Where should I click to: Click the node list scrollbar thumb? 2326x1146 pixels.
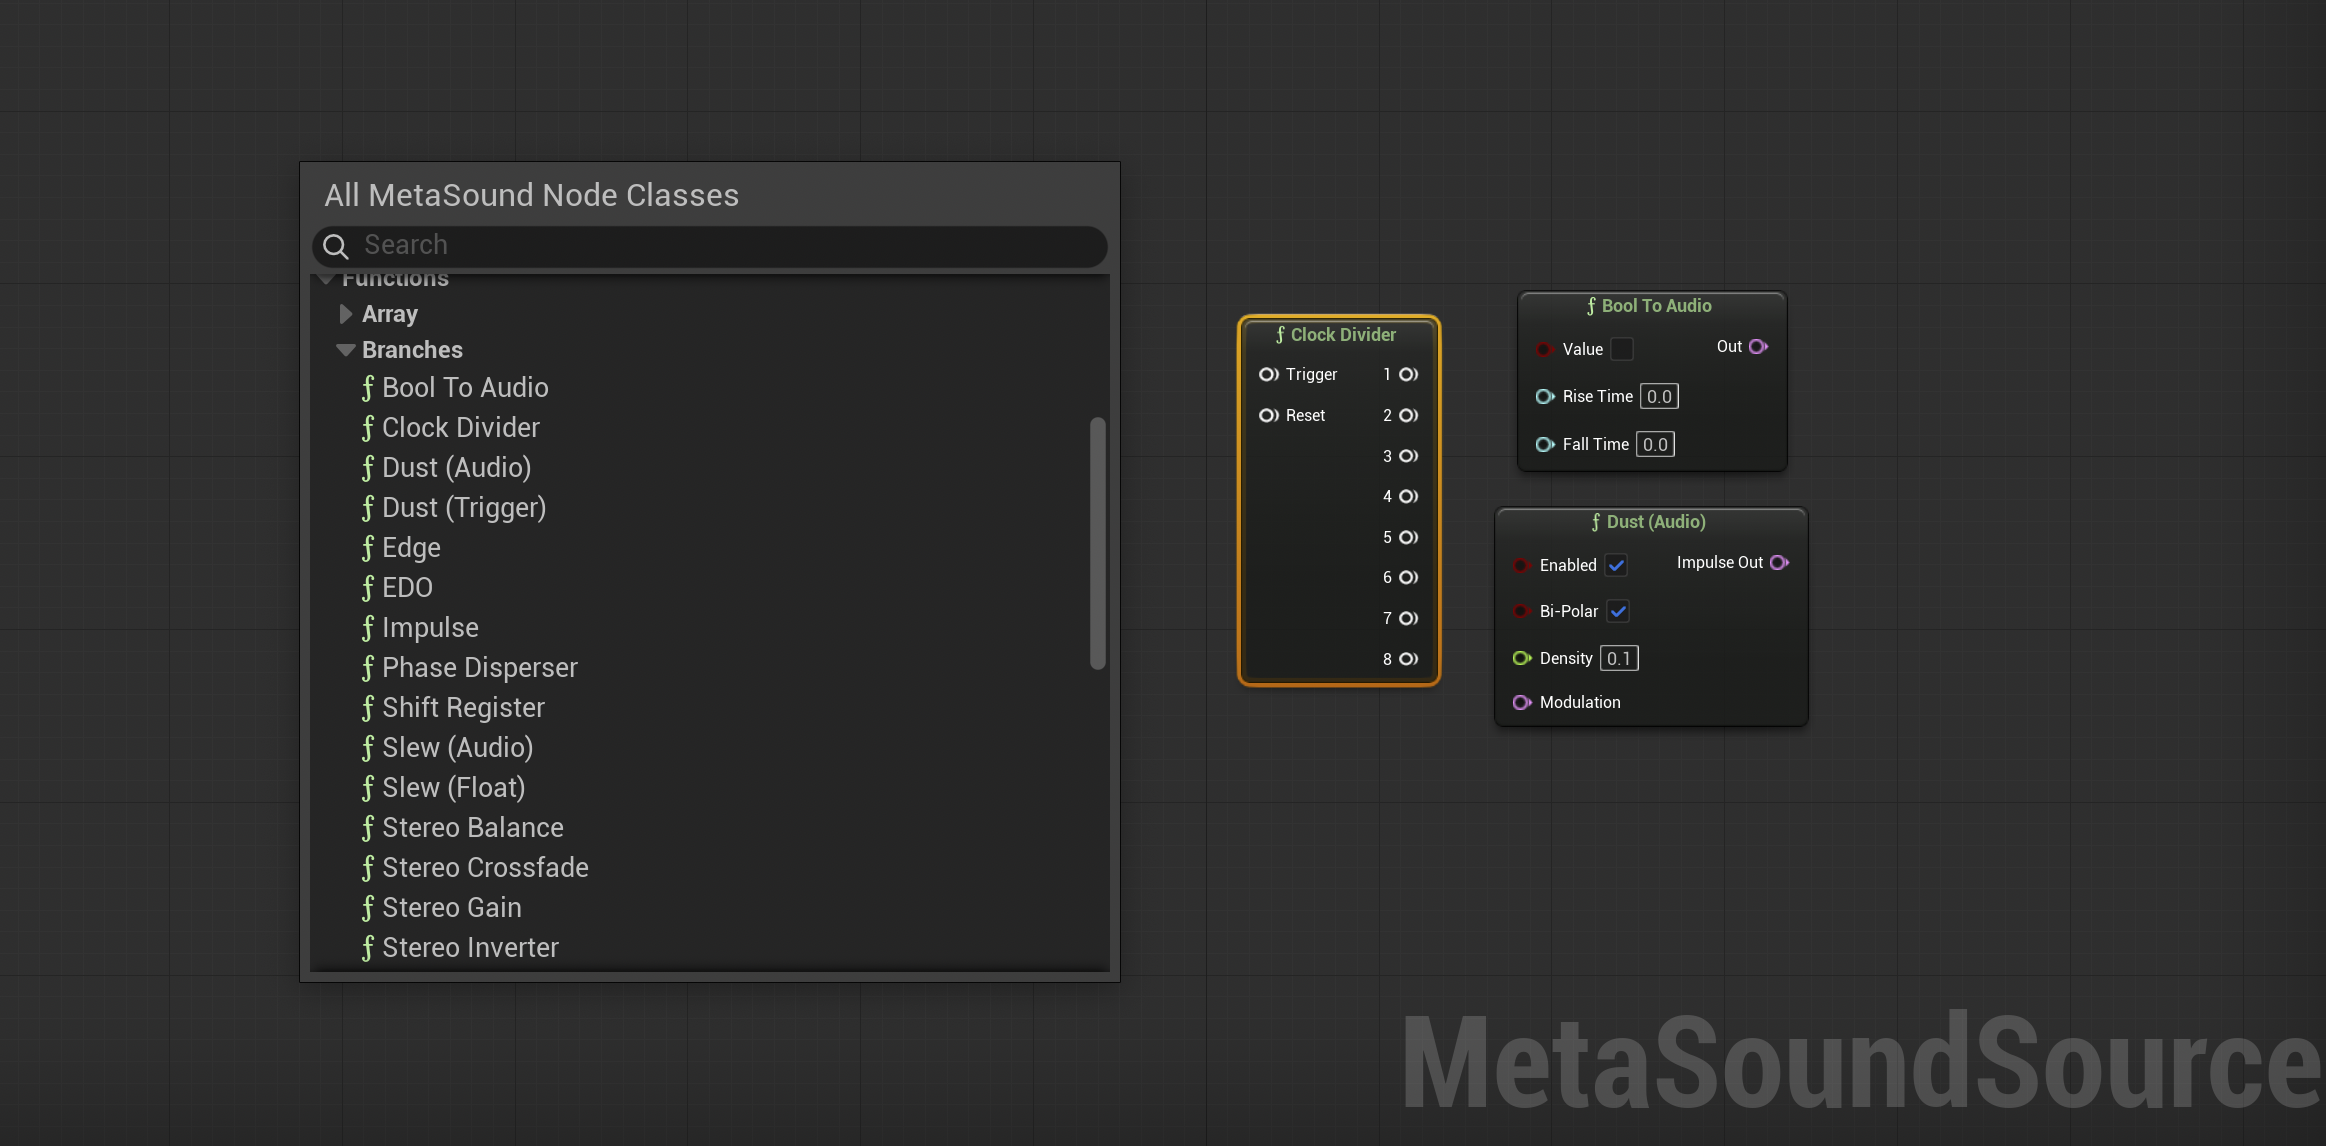1097,543
